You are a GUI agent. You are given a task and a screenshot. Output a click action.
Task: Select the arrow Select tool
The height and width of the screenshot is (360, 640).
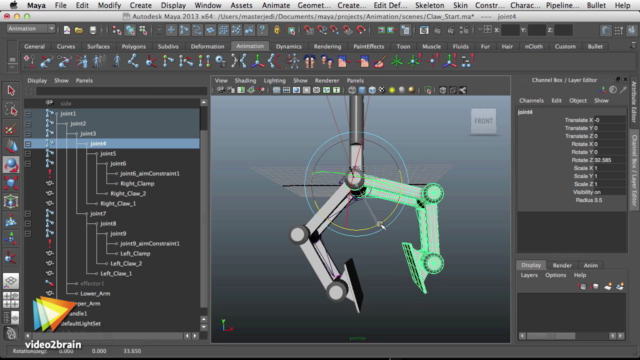coord(11,91)
